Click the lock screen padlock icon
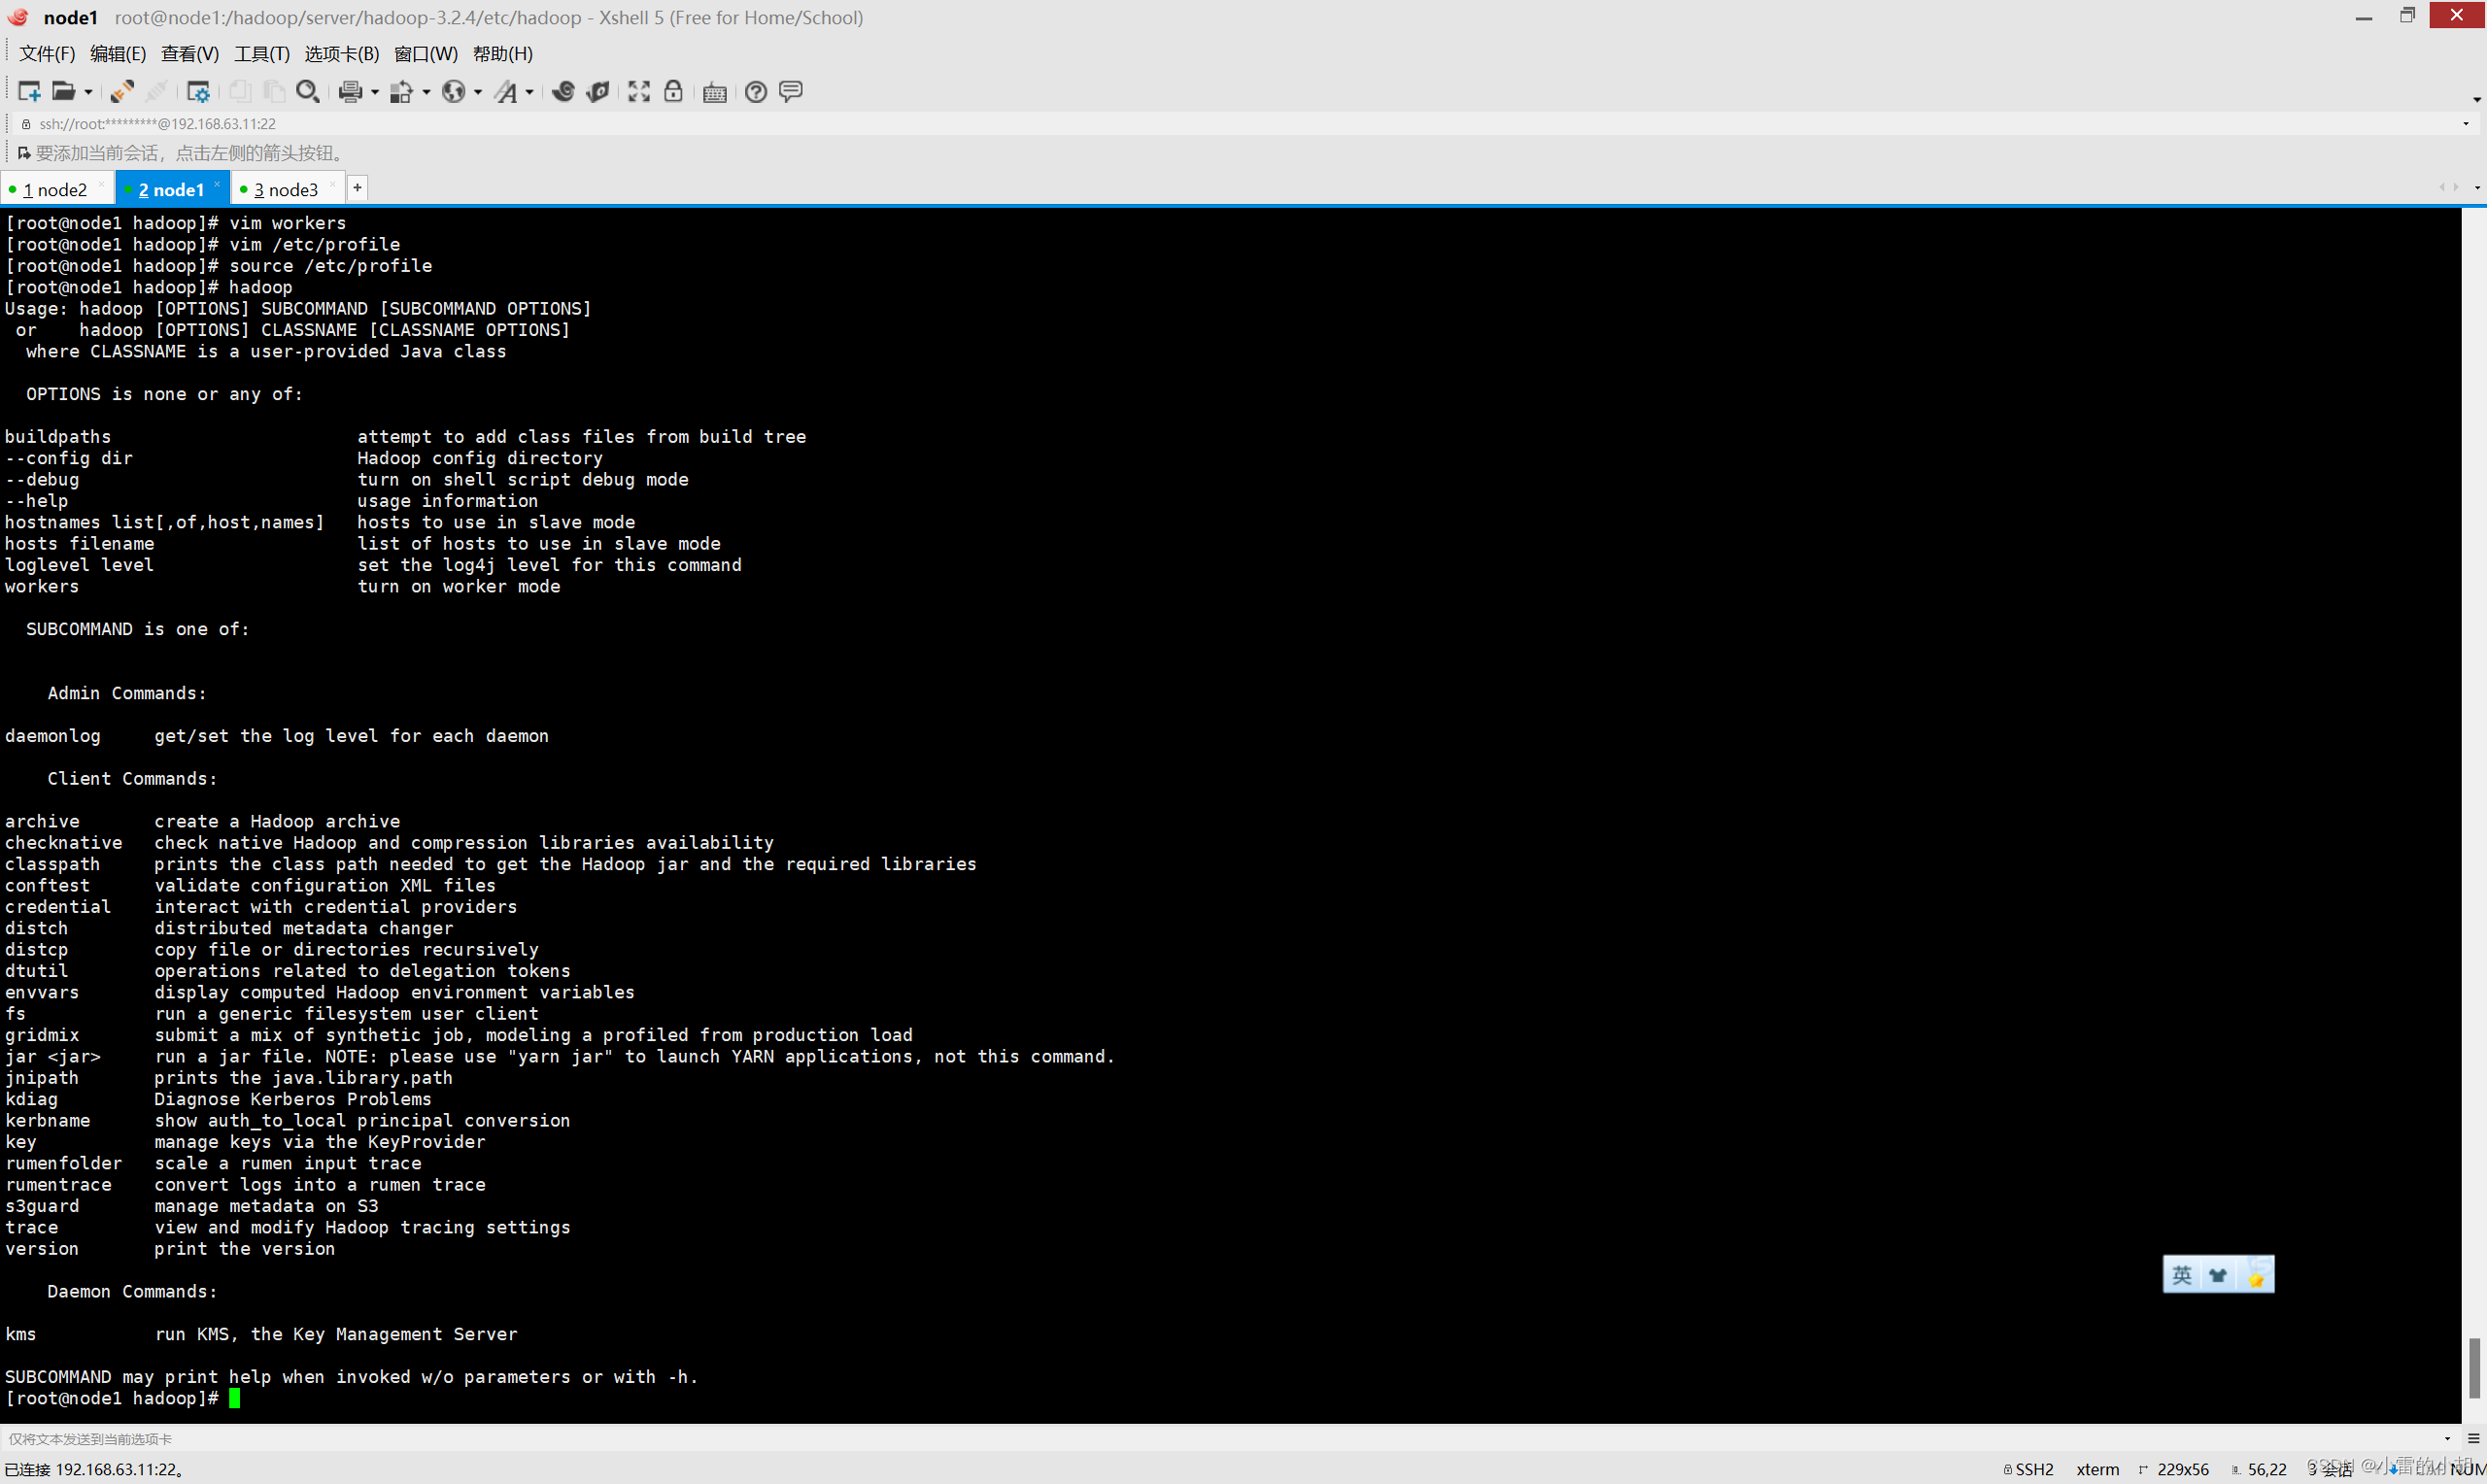This screenshot has width=2487, height=1484. (x=673, y=91)
